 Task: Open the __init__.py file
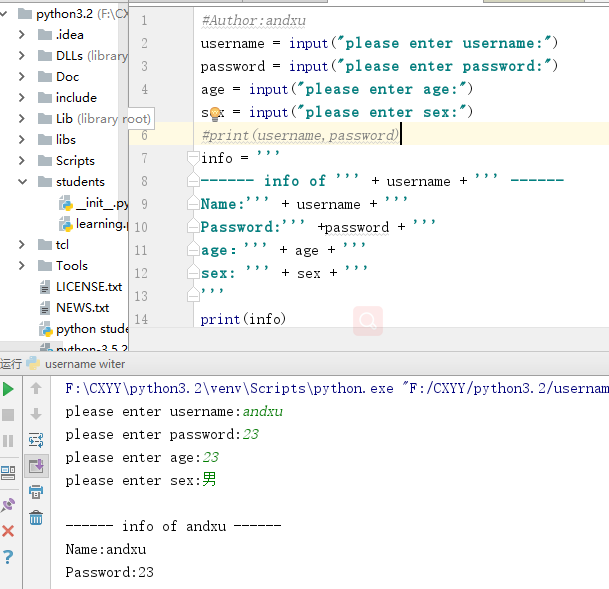click(102, 203)
